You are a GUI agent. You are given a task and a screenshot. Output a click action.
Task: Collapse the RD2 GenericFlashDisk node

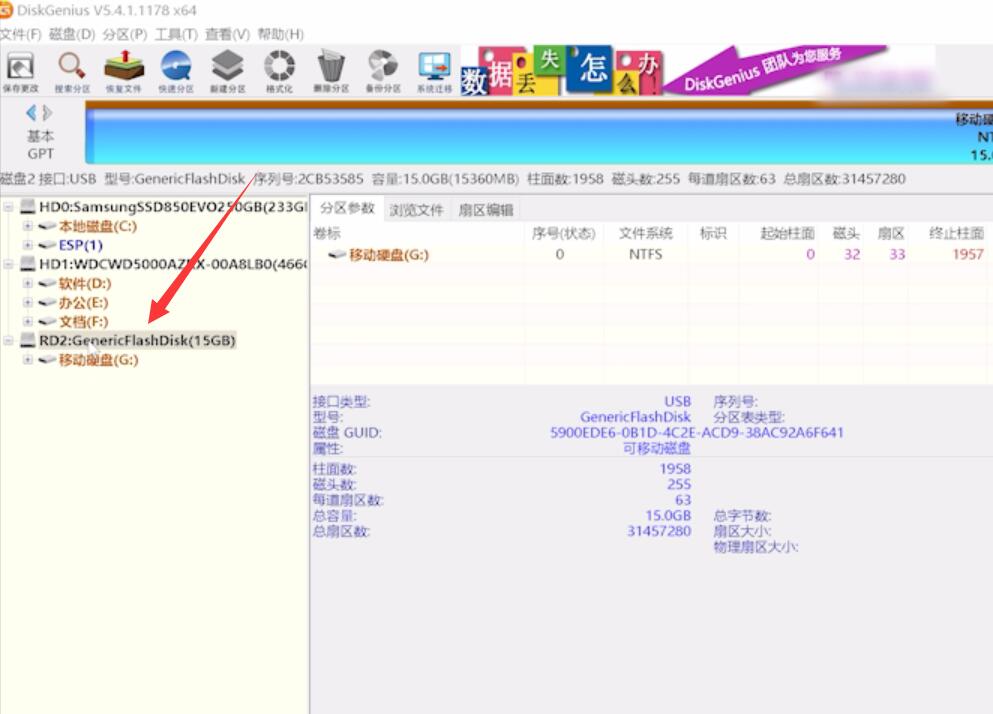tap(8, 340)
